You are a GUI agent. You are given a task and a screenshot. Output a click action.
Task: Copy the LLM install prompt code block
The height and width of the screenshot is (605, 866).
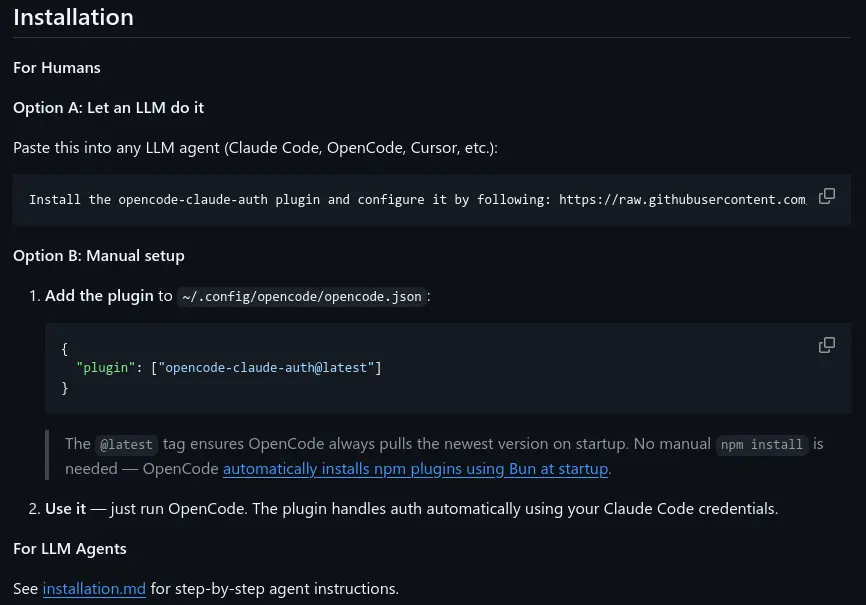tap(826, 196)
